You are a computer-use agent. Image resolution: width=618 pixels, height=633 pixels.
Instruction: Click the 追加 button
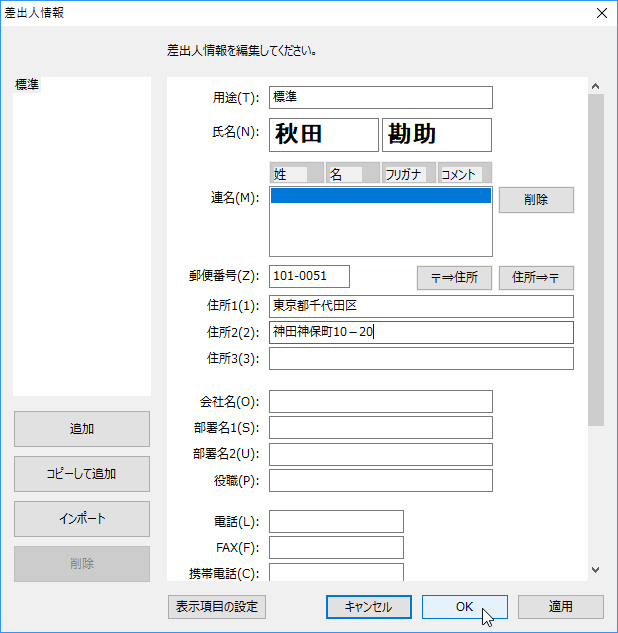[82, 429]
